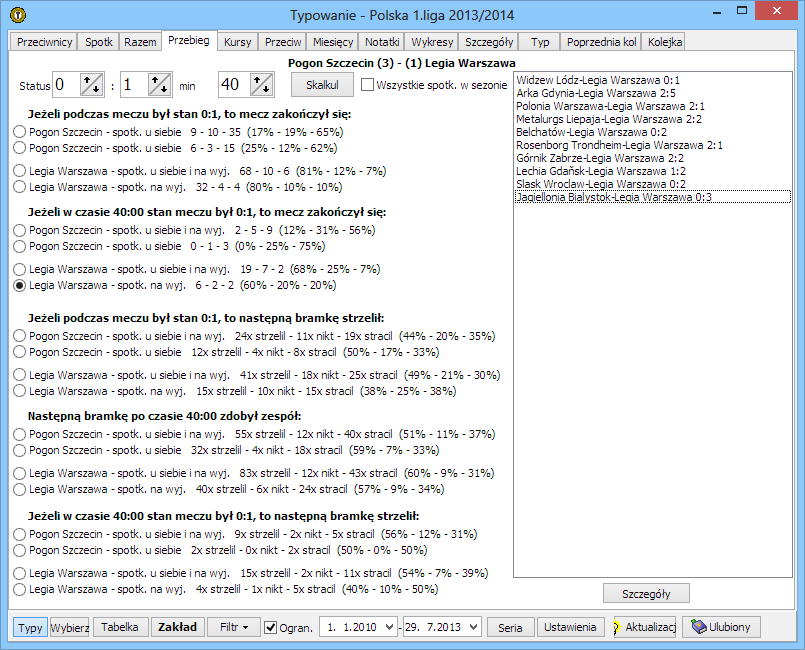
Task: Open the start date 1.1.2010 dropdown arrow
Action: [389, 627]
